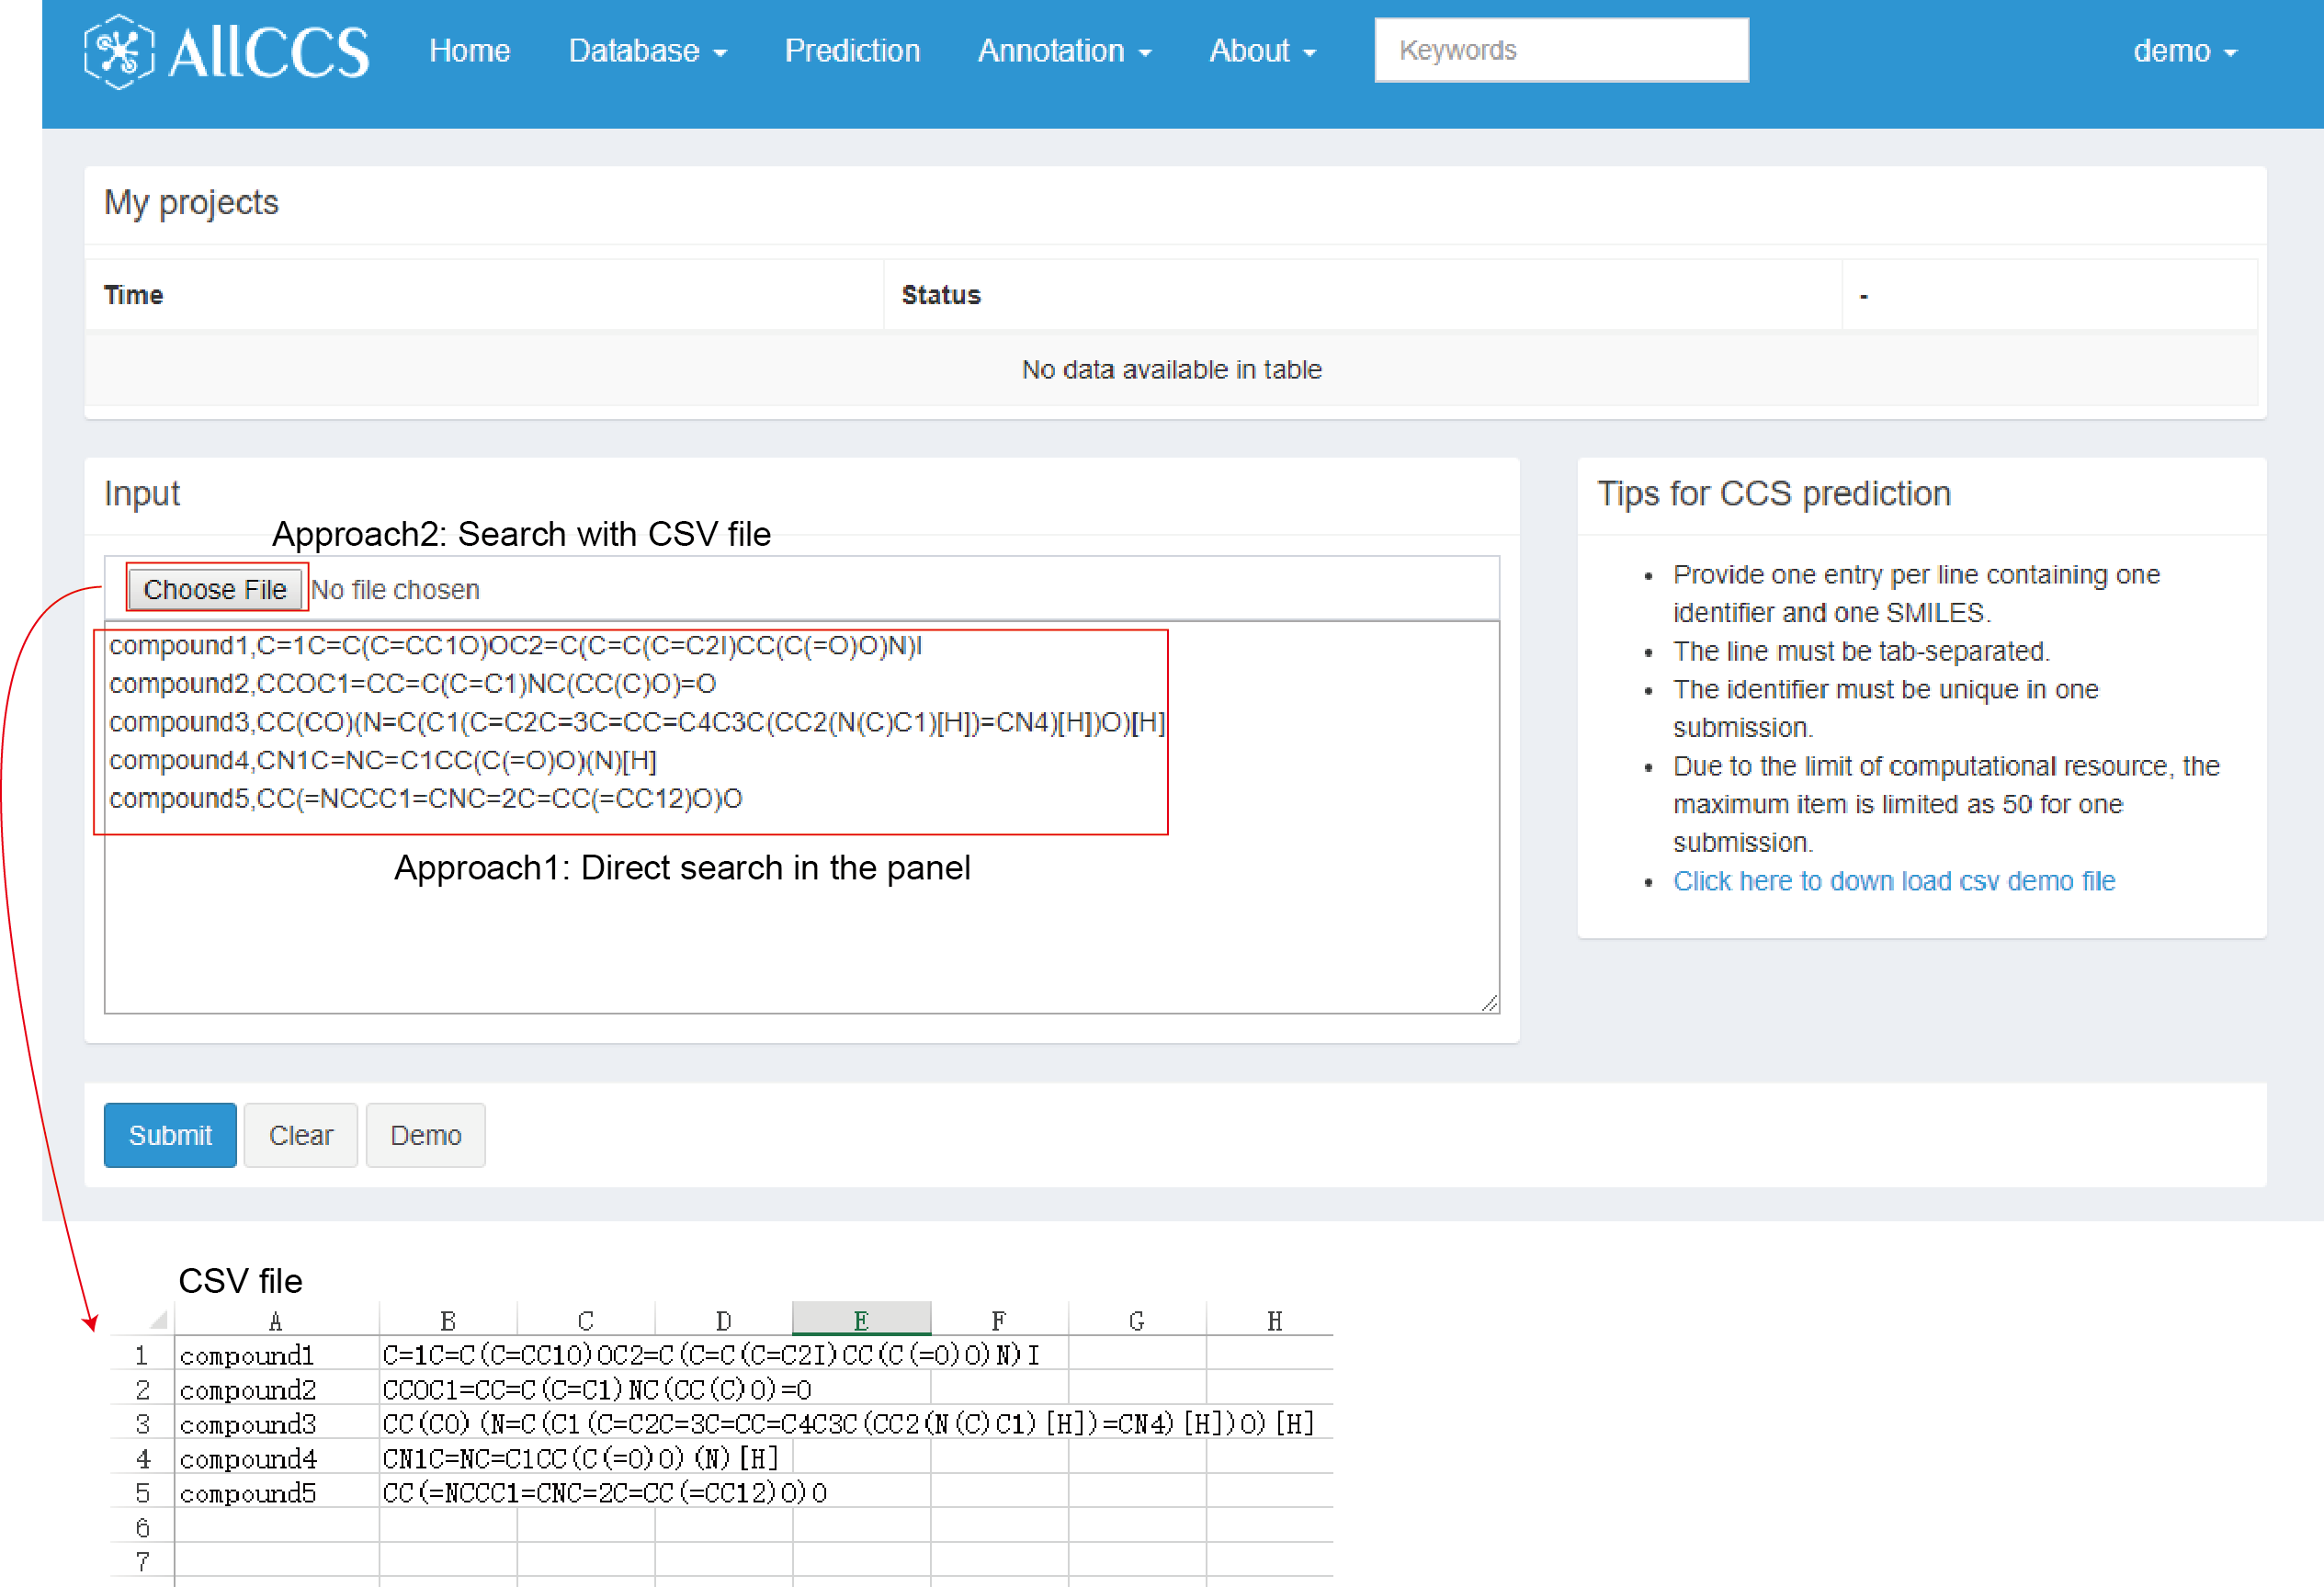Sort projects by Status column
This screenshot has height=1587, width=2324.
[1363, 295]
